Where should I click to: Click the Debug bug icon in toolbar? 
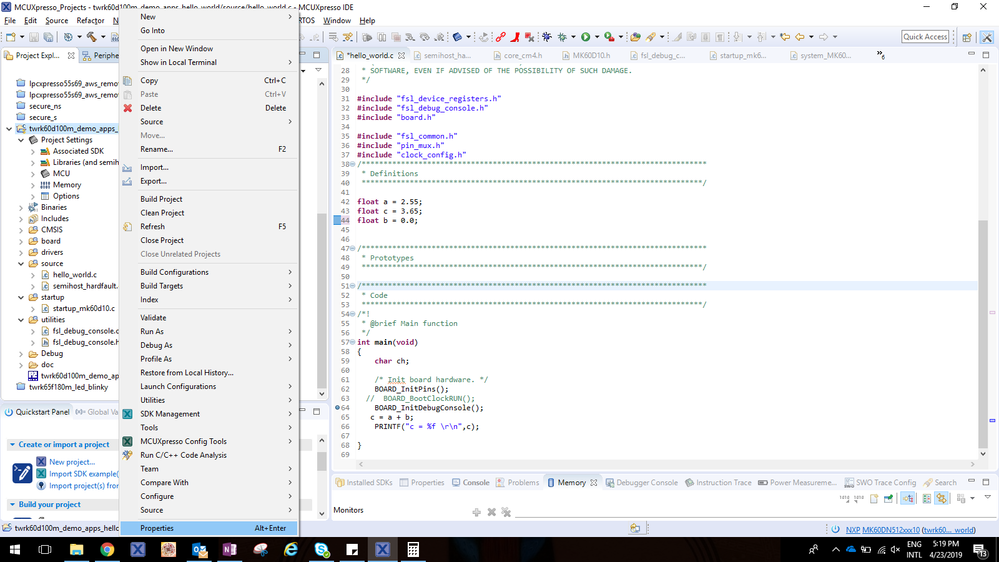tap(547, 37)
